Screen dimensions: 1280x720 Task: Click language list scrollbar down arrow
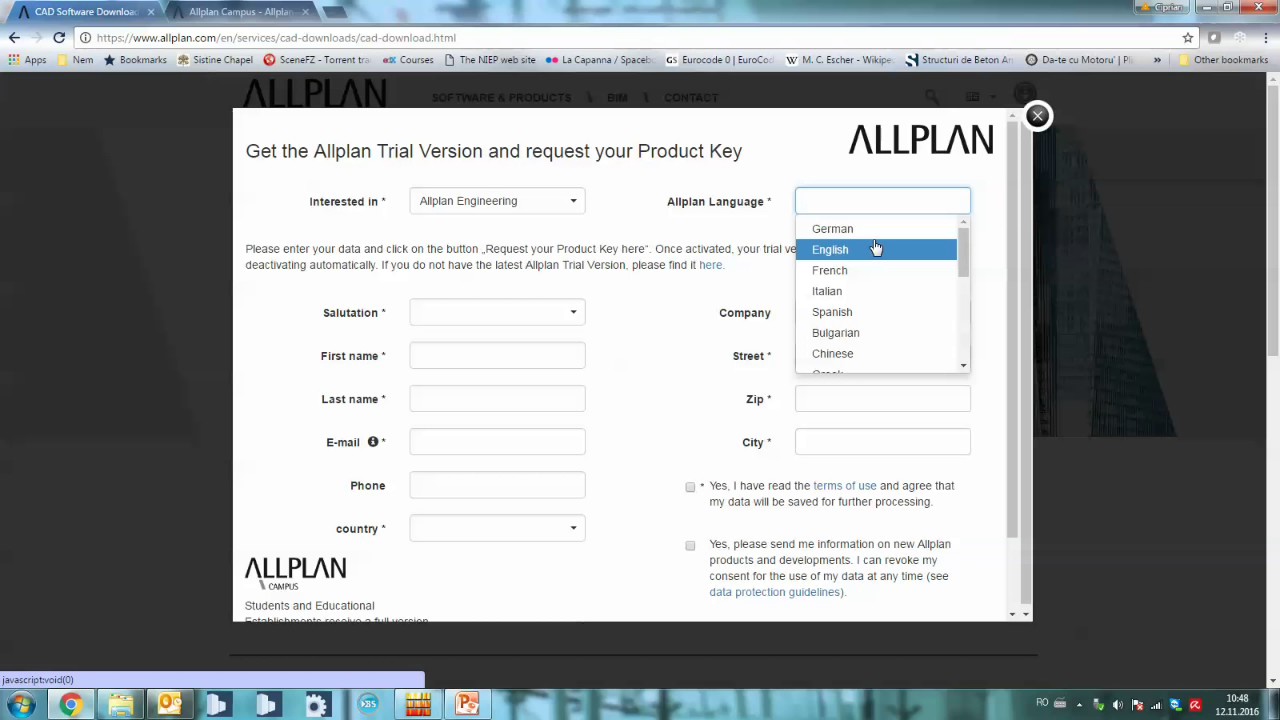(963, 366)
